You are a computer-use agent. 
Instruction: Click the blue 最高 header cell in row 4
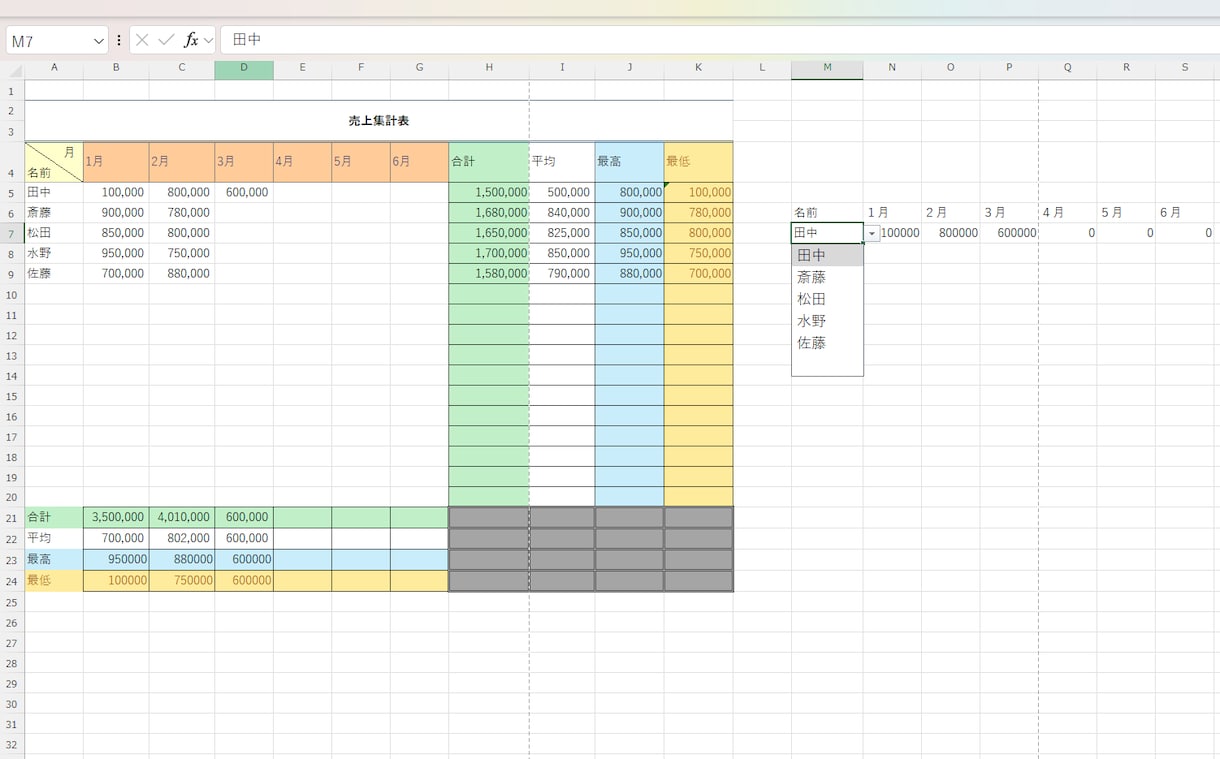(629, 161)
